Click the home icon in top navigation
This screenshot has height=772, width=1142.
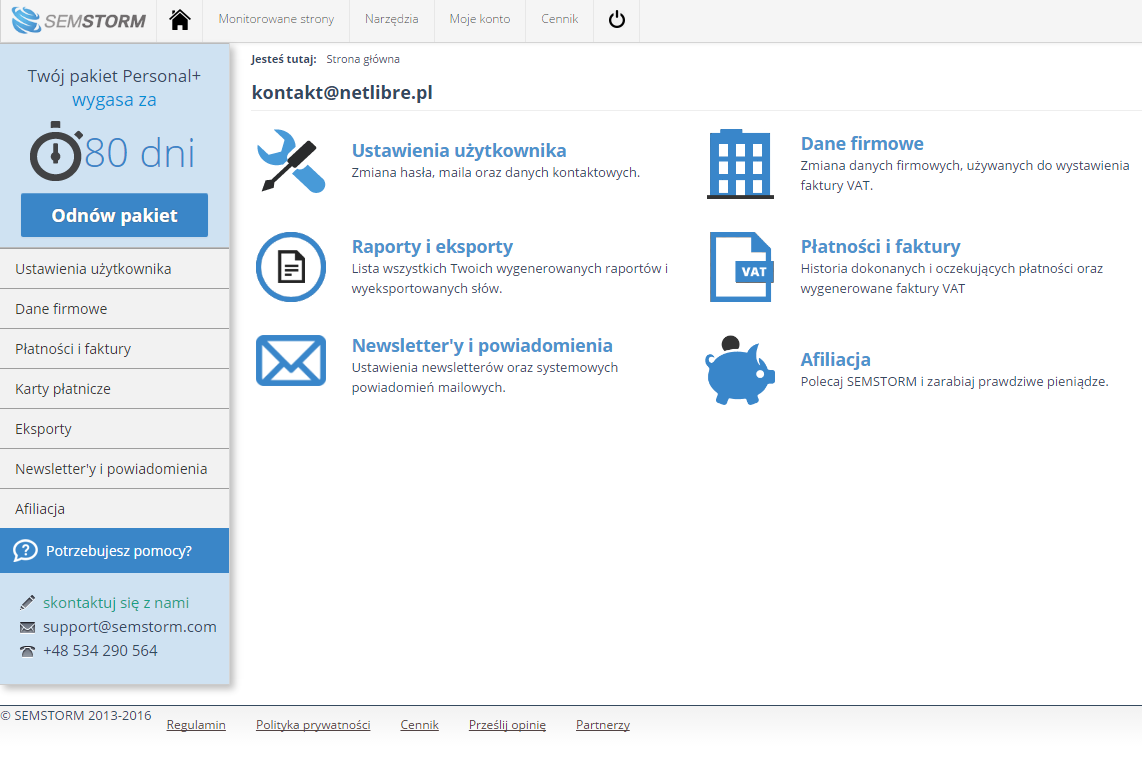point(180,20)
